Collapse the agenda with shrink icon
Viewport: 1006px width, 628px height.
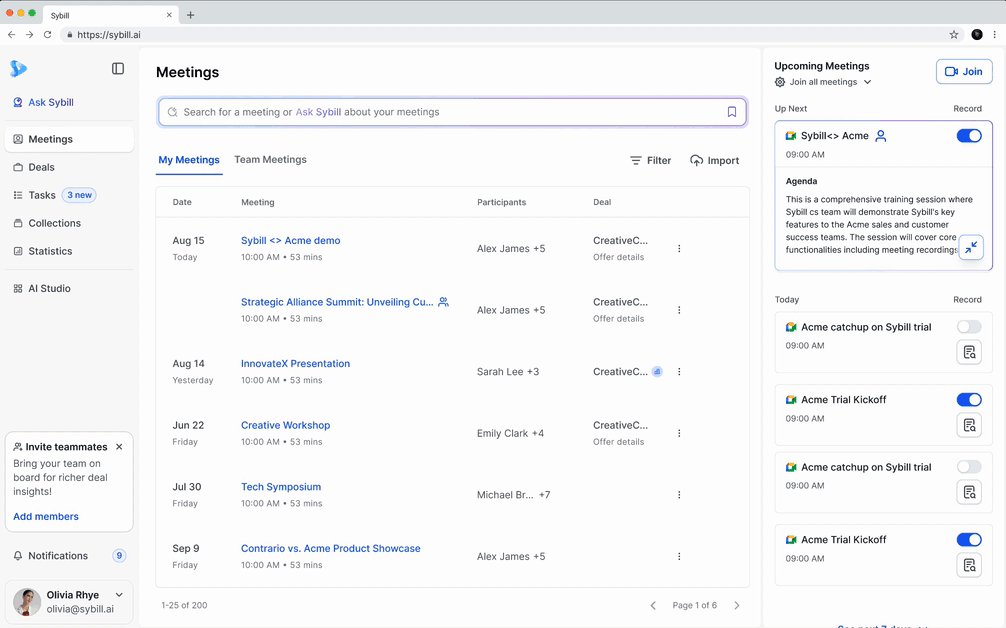pyautogui.click(x=971, y=248)
